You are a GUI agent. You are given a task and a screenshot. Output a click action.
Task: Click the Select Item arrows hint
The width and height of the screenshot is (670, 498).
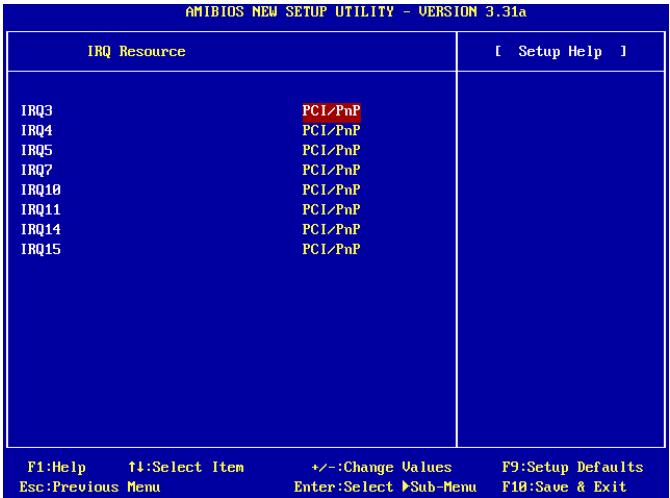(186, 467)
